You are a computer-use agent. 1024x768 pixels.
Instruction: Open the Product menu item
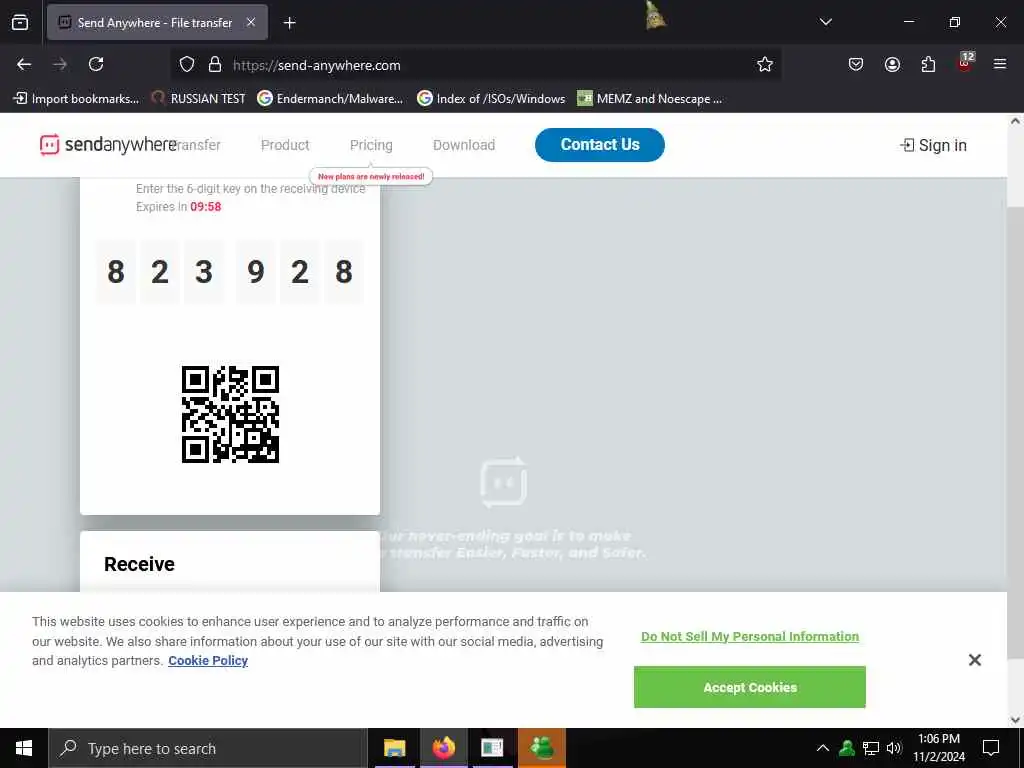[285, 145]
